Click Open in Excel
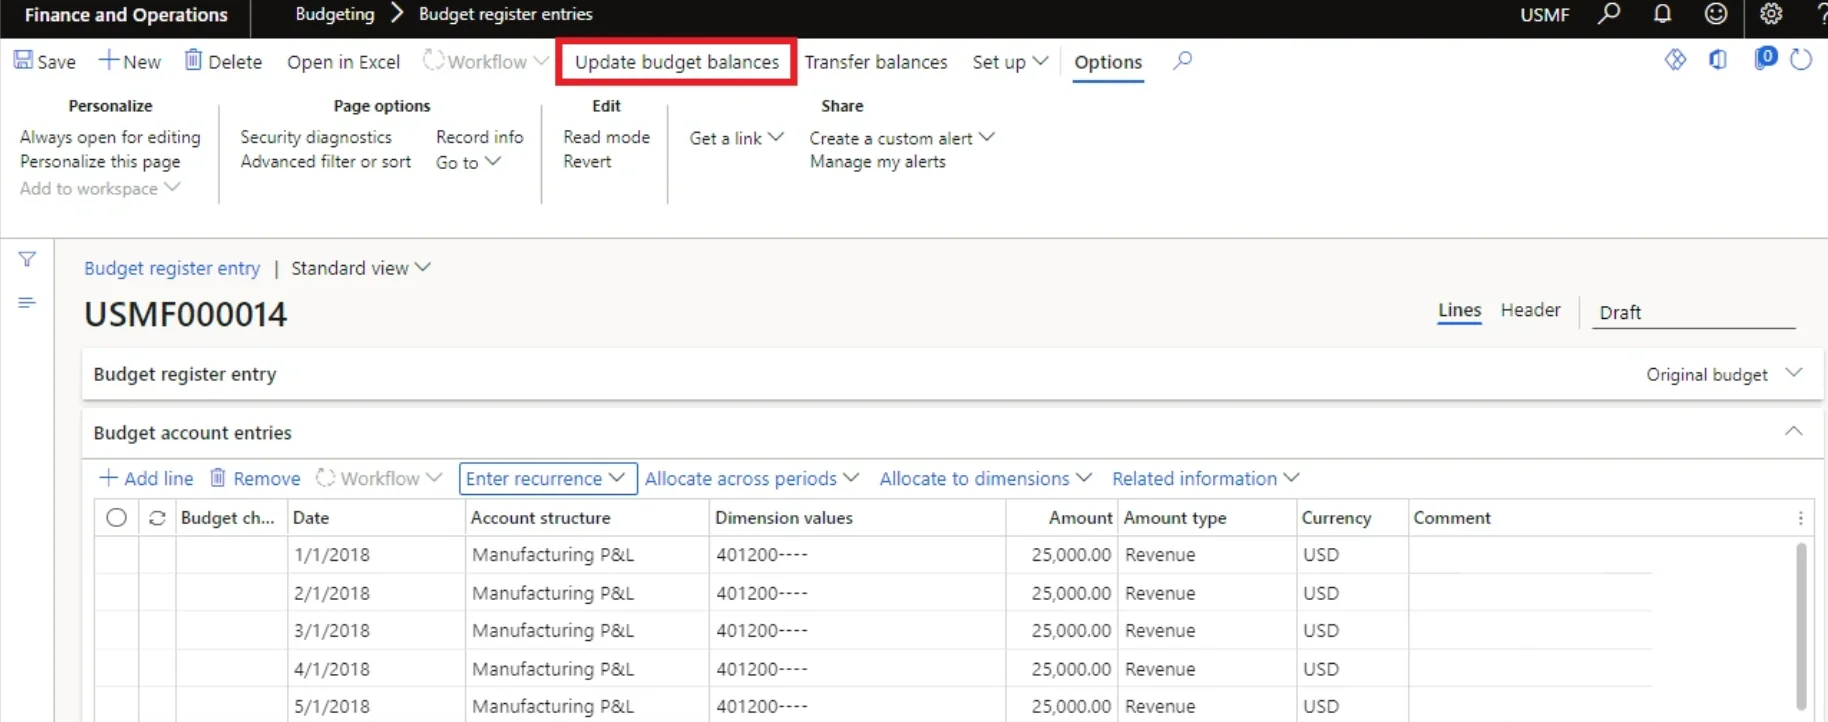Viewport: 1828px width, 722px height. pos(343,62)
